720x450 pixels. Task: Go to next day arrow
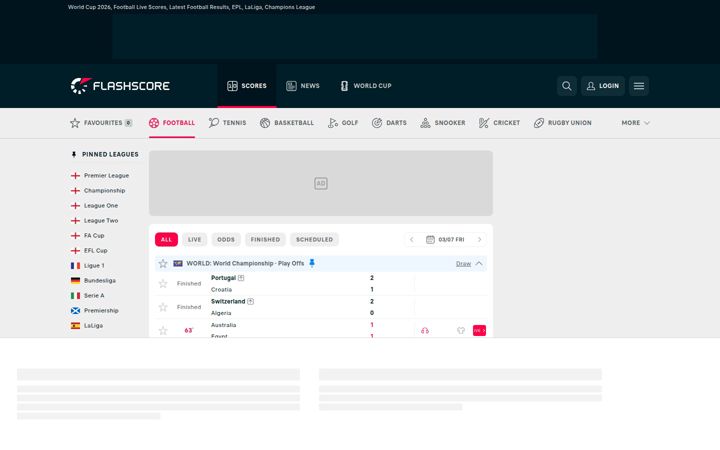point(479,240)
